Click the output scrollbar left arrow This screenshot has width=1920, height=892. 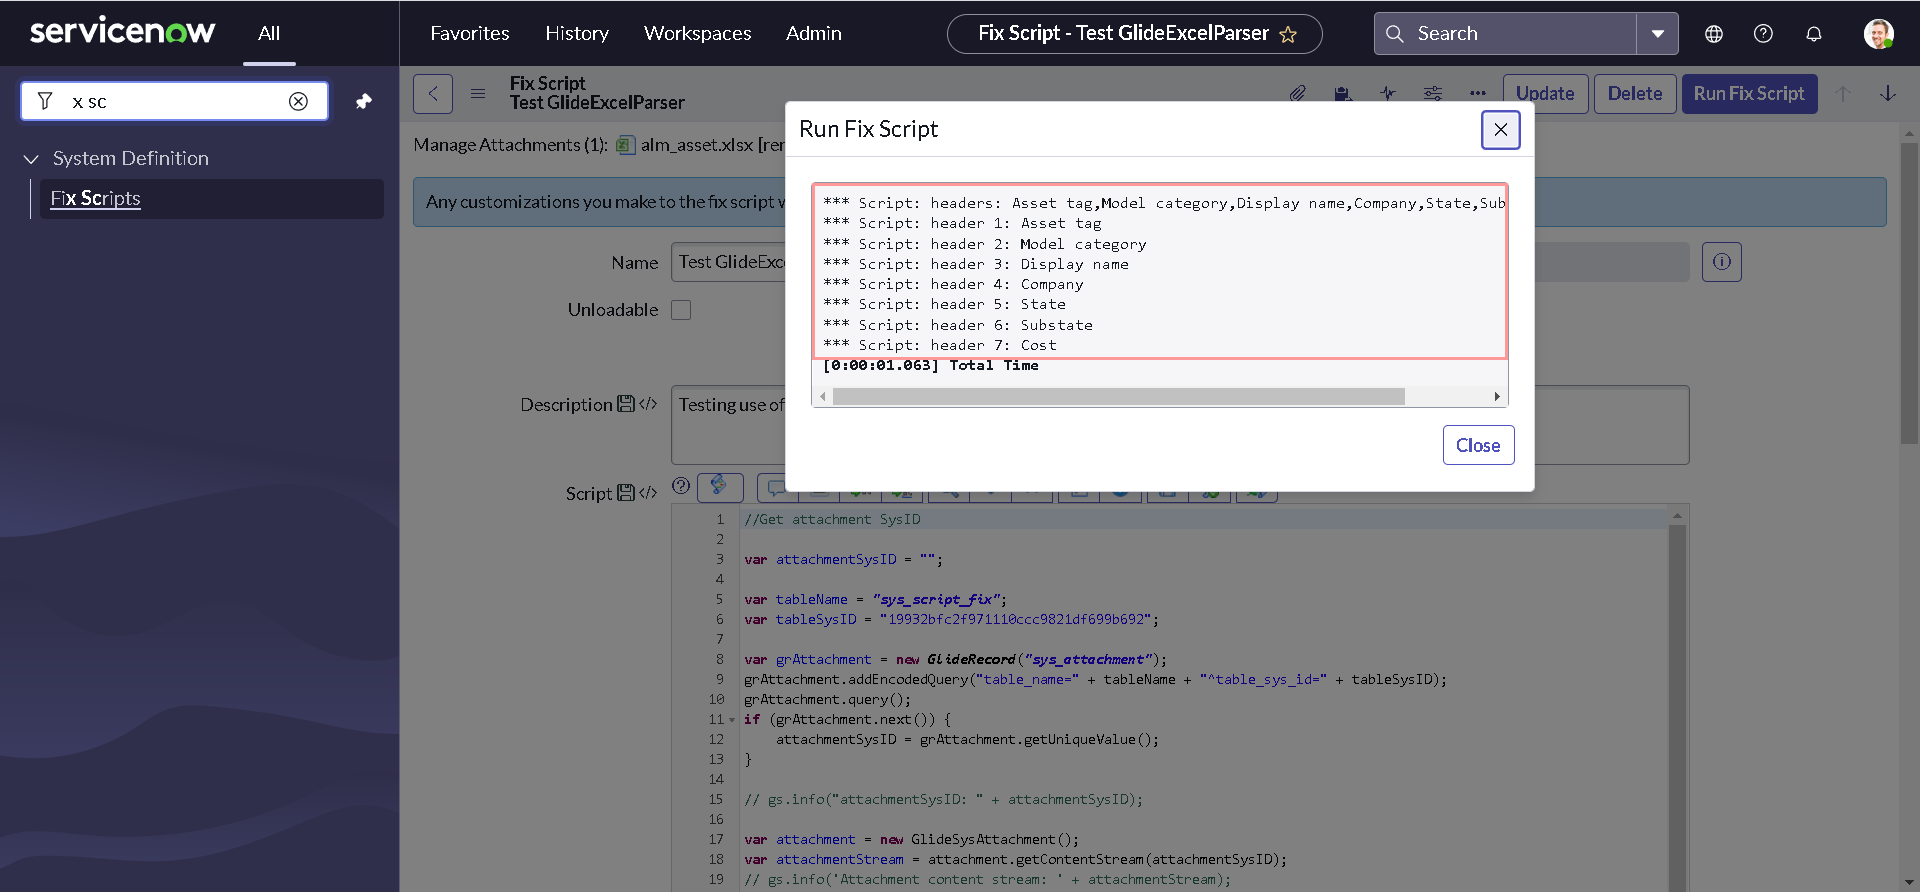tap(823, 397)
